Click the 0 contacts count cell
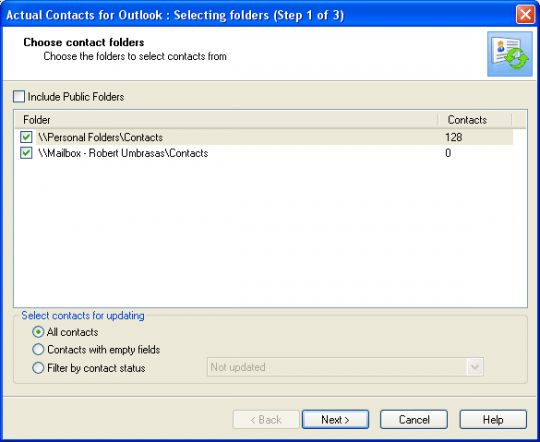The width and height of the screenshot is (540, 442). (448, 153)
